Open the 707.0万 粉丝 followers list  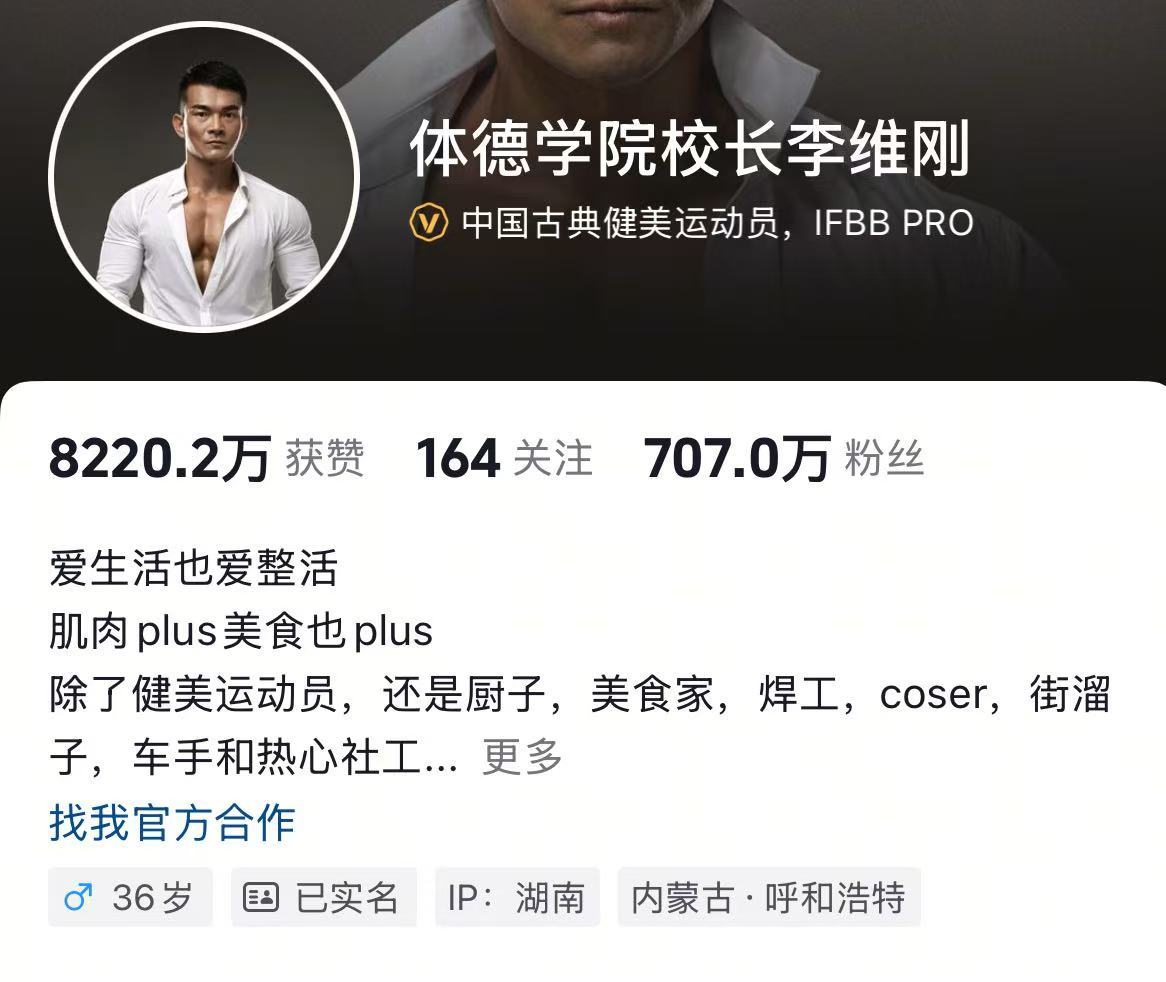[784, 458]
